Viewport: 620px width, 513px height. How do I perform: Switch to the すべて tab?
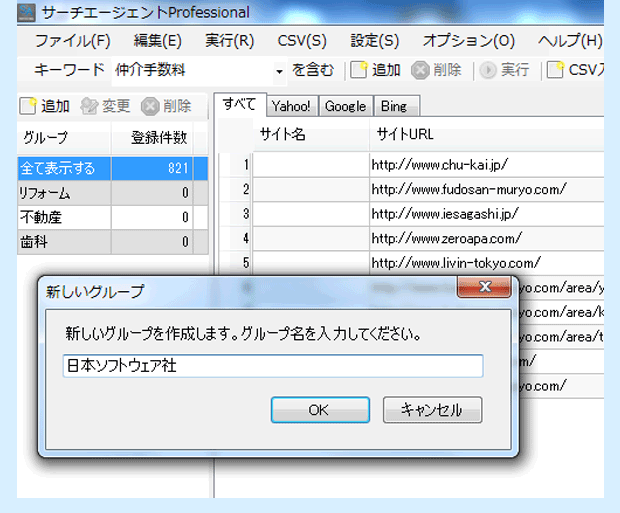240,104
